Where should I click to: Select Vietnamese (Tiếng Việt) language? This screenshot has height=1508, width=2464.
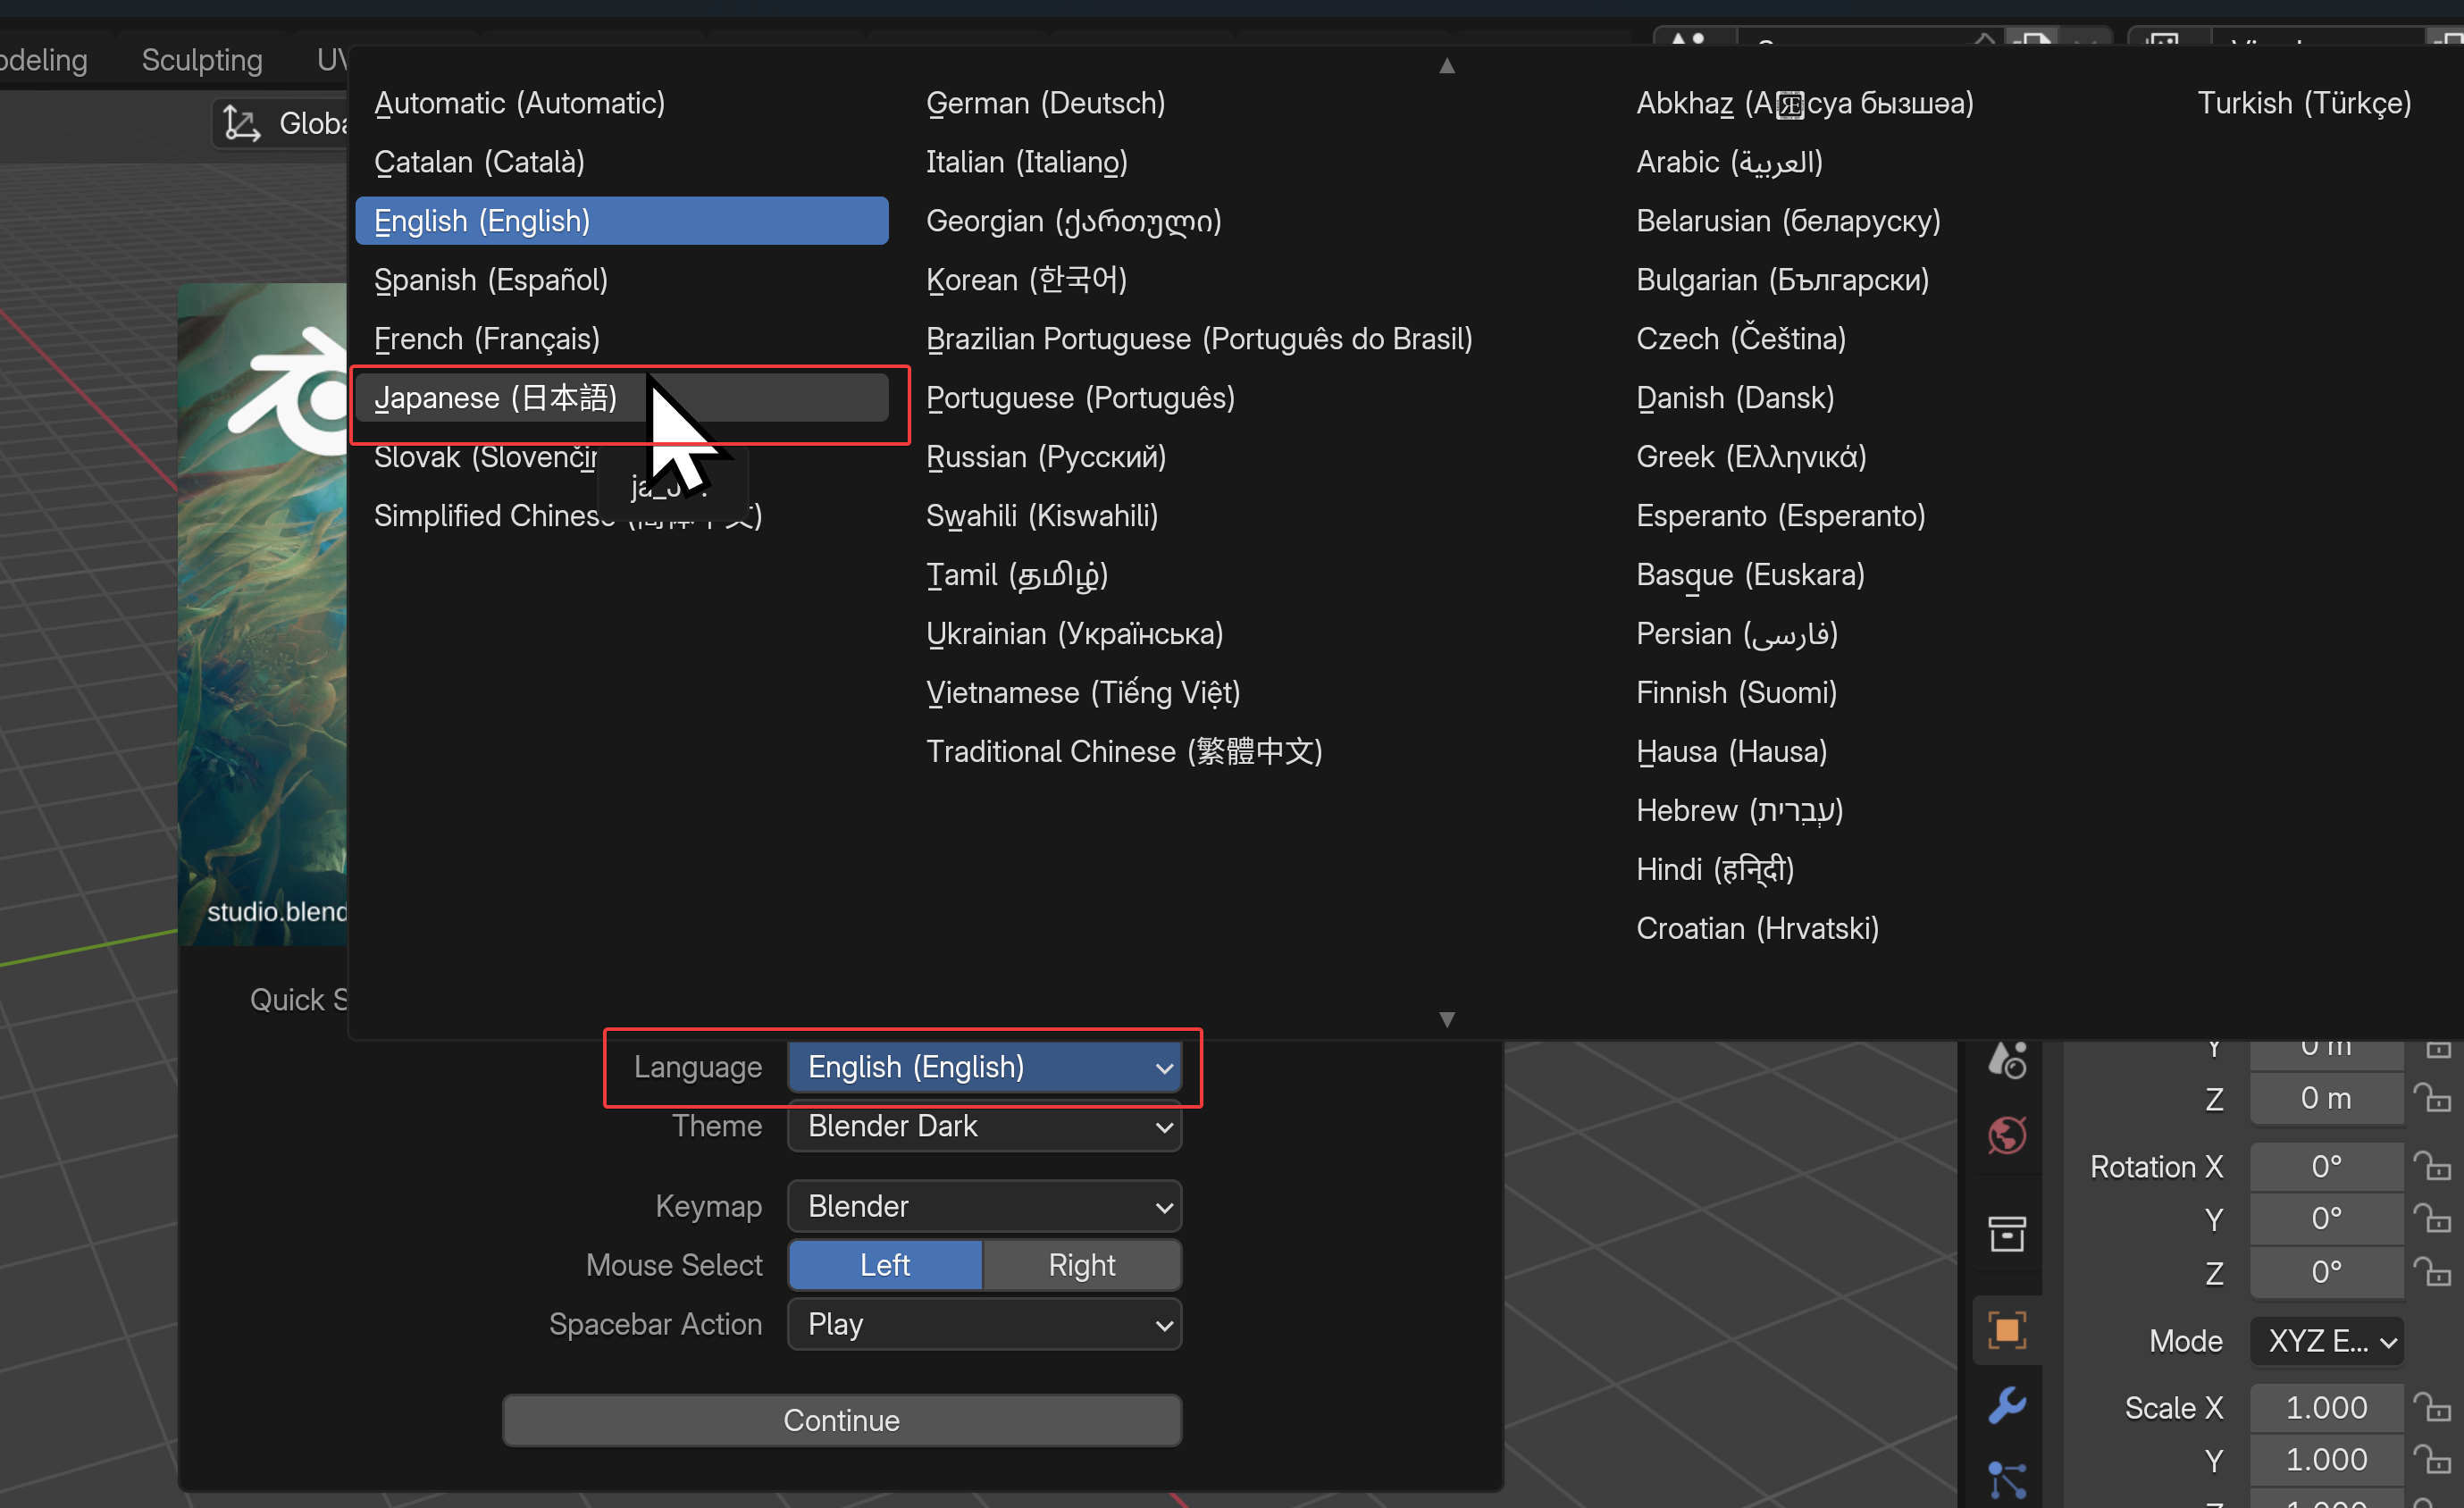1083,693
